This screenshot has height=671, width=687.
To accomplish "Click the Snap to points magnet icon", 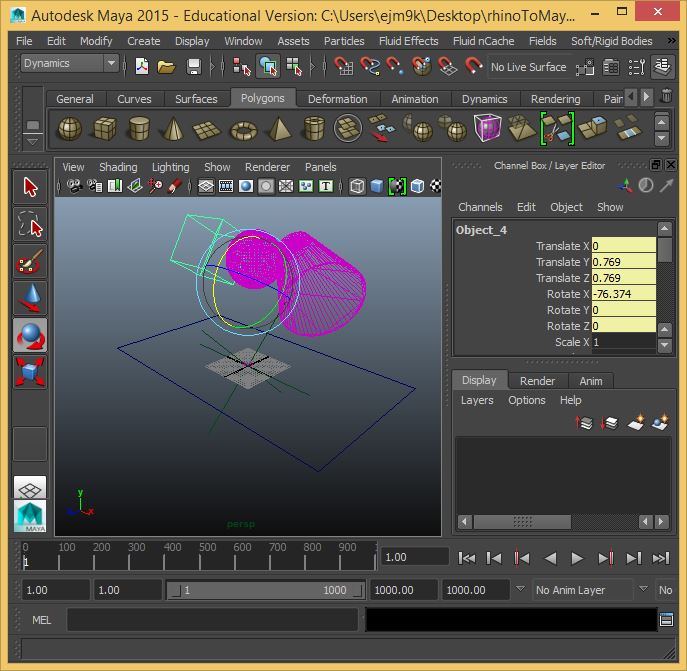I will click(395, 67).
